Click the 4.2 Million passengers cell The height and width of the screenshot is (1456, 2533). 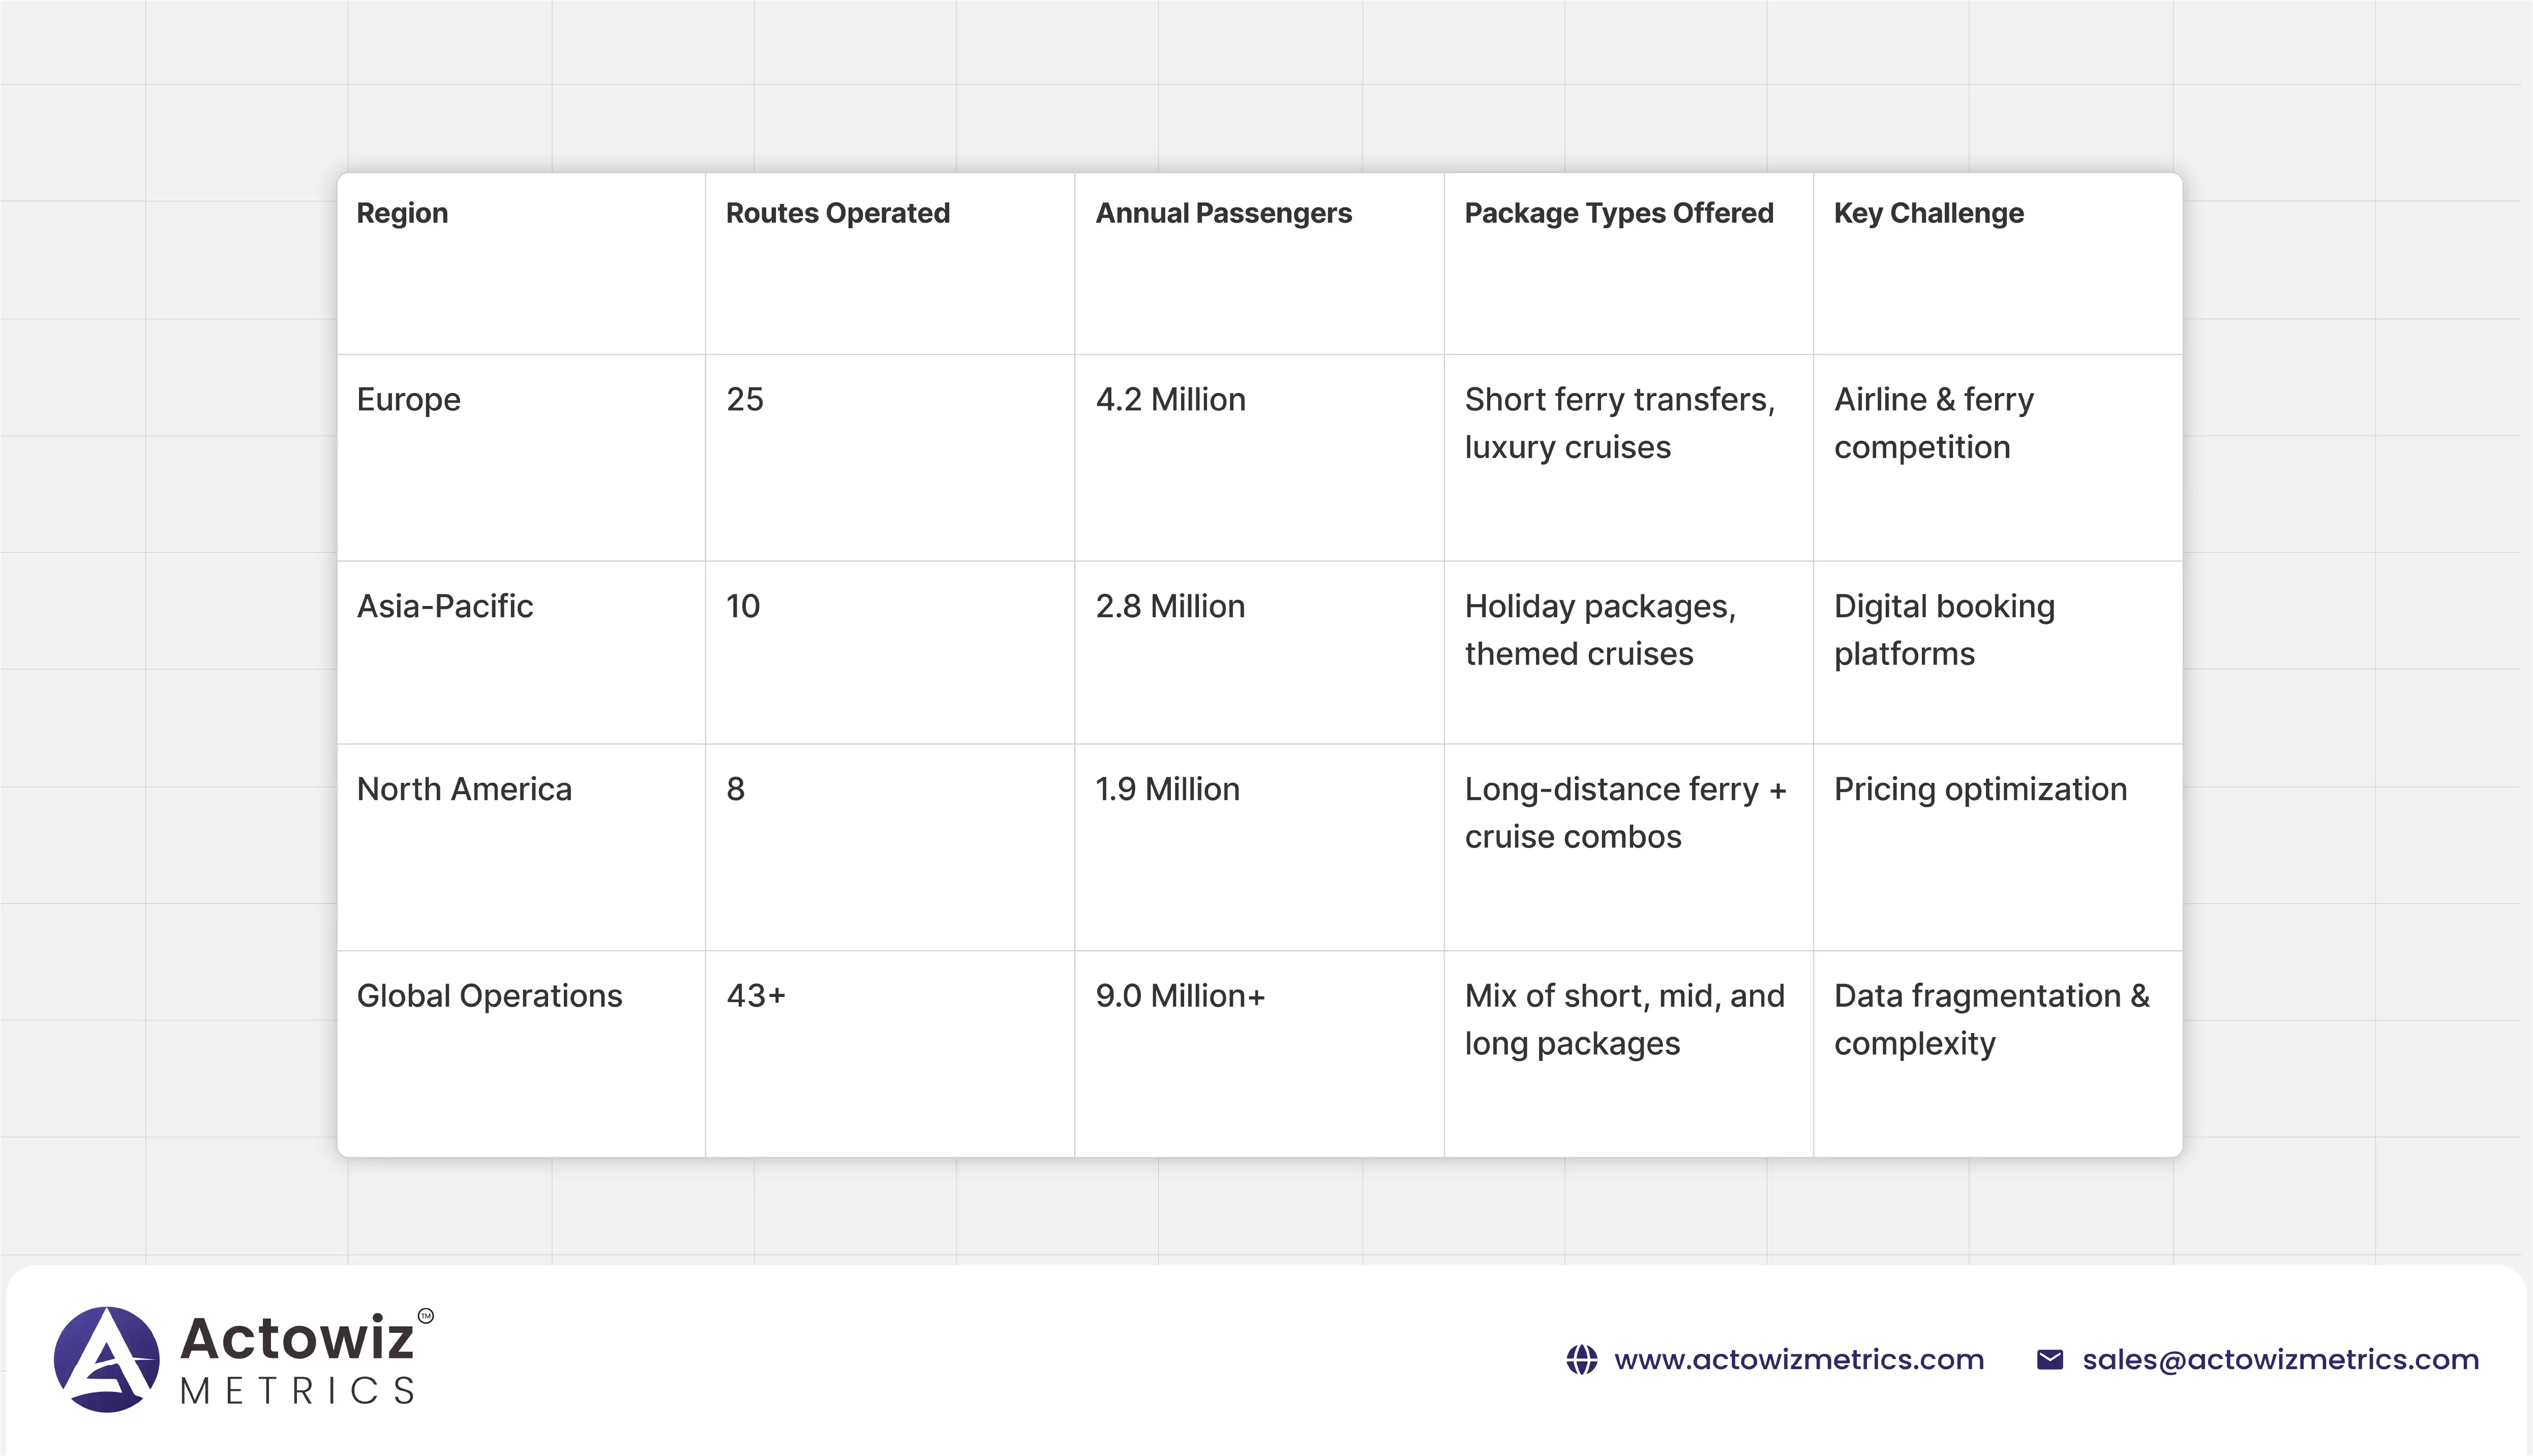[1170, 399]
